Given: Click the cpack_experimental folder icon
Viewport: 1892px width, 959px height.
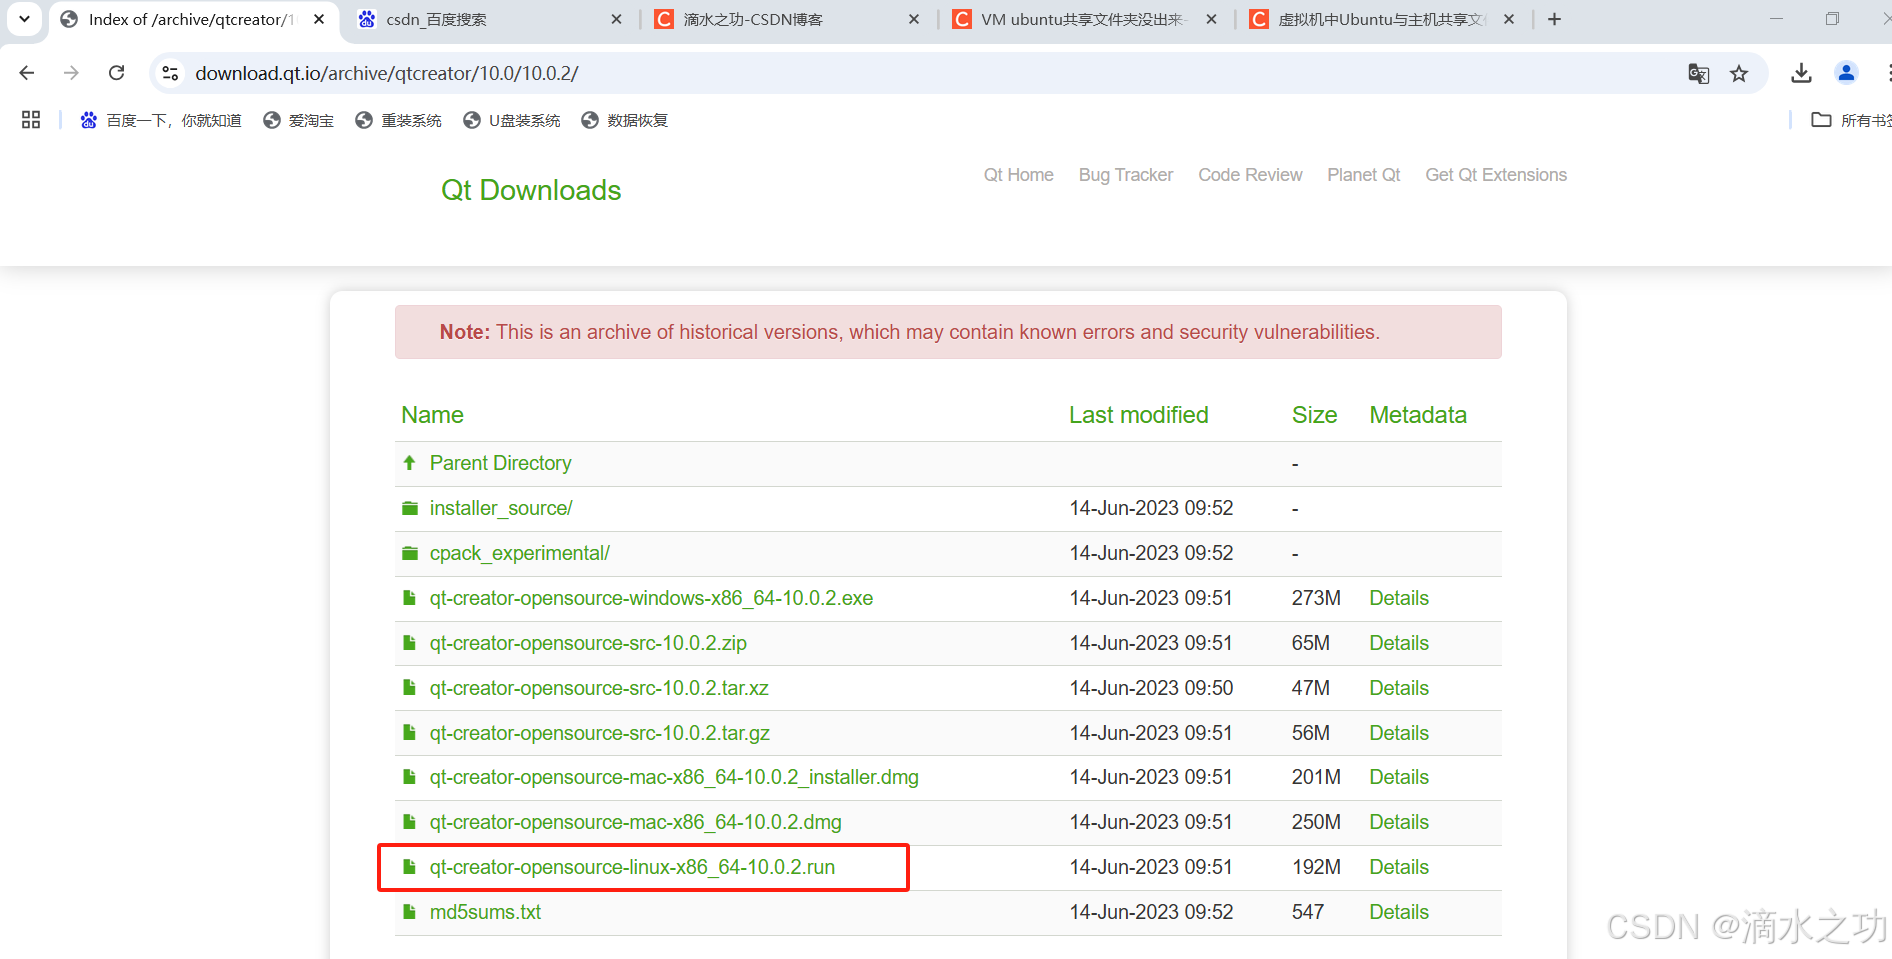Looking at the screenshot, I should [409, 553].
